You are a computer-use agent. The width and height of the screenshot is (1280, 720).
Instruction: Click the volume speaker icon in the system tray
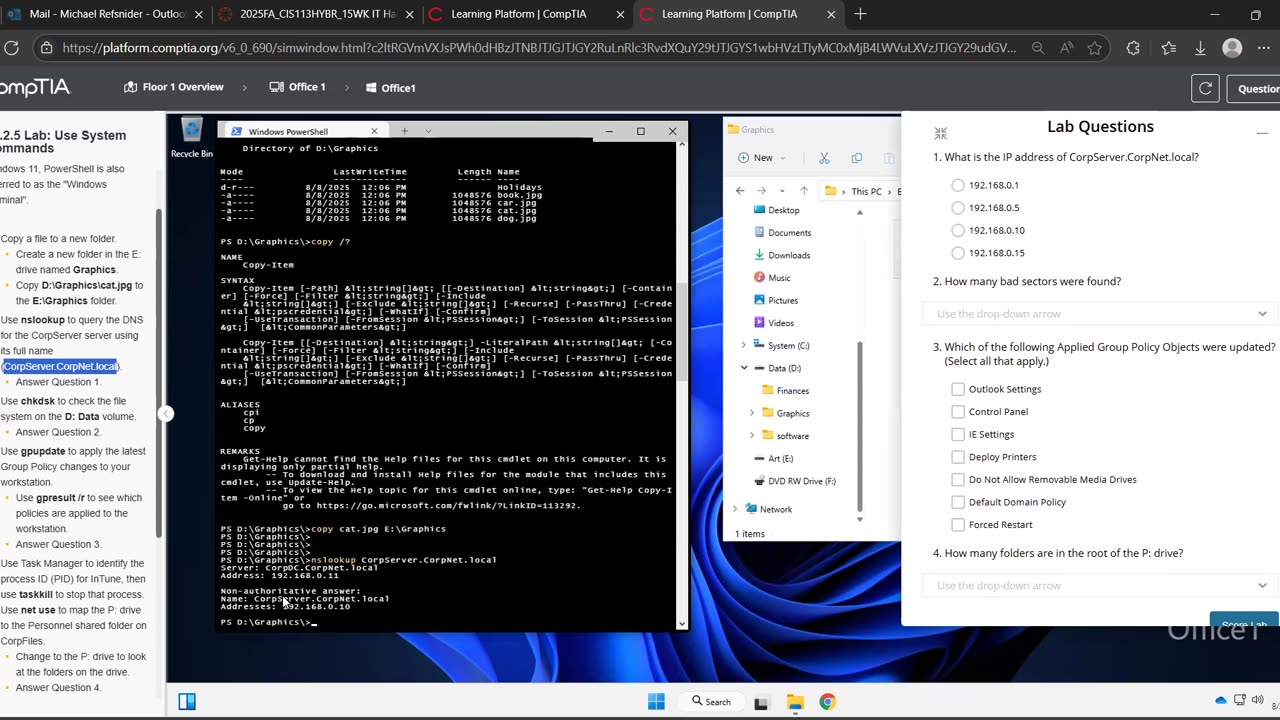coord(1258,700)
